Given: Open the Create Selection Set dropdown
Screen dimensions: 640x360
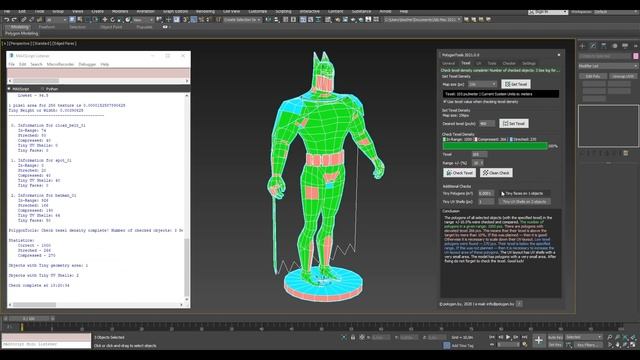Looking at the screenshot, I should [242, 20].
